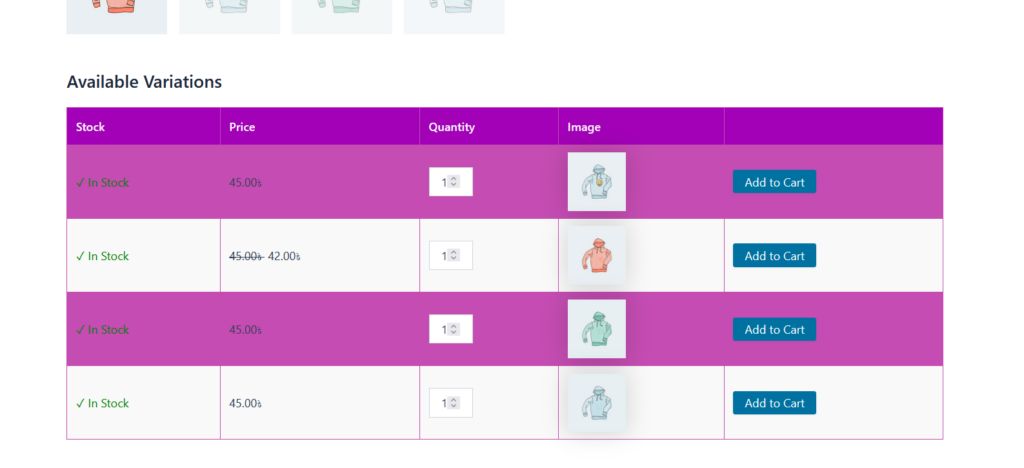The width and height of the screenshot is (1024, 468).
Task: Click the Quantity column header
Action: click(x=451, y=127)
